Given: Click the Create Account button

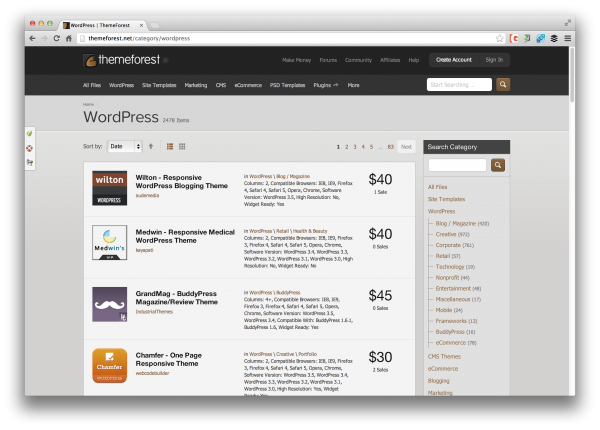Looking at the screenshot, I should [x=454, y=60].
